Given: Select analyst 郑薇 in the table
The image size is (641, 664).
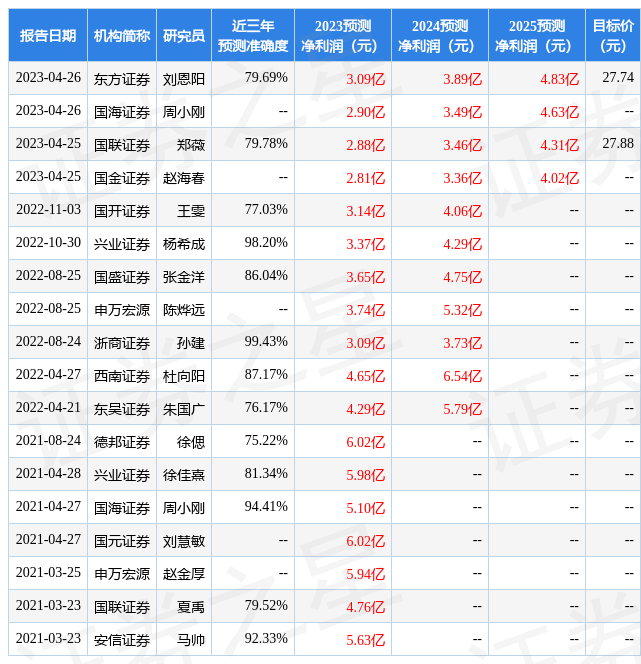Looking at the screenshot, I should [190, 144].
